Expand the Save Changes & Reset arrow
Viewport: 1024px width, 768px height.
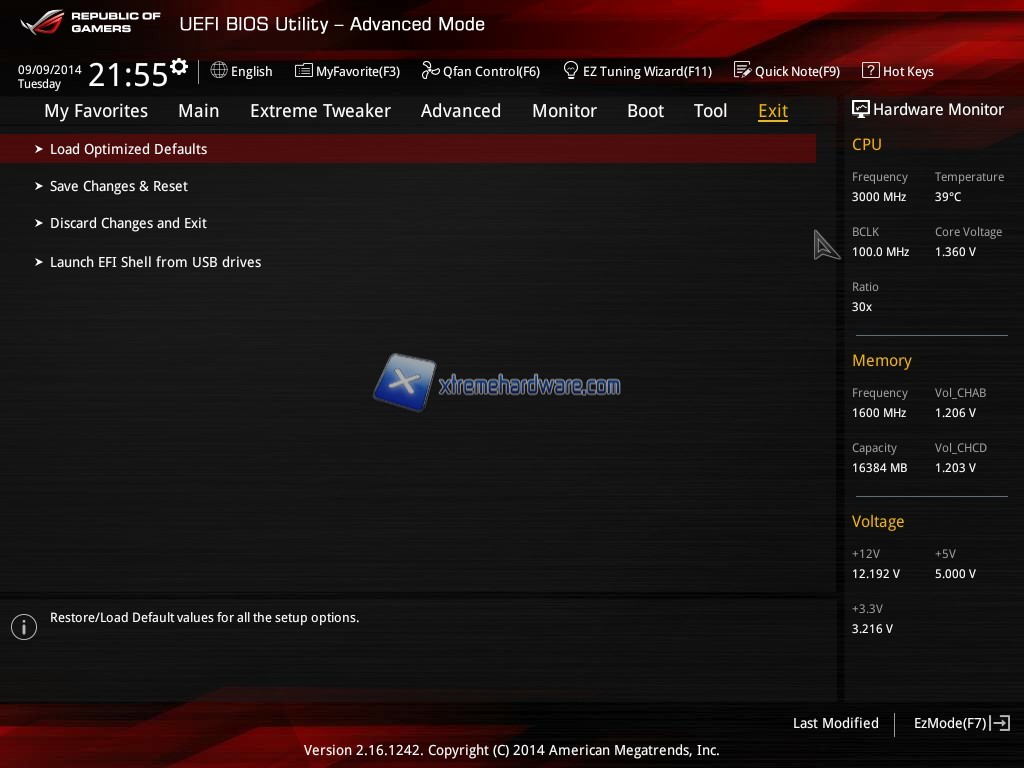coord(39,186)
